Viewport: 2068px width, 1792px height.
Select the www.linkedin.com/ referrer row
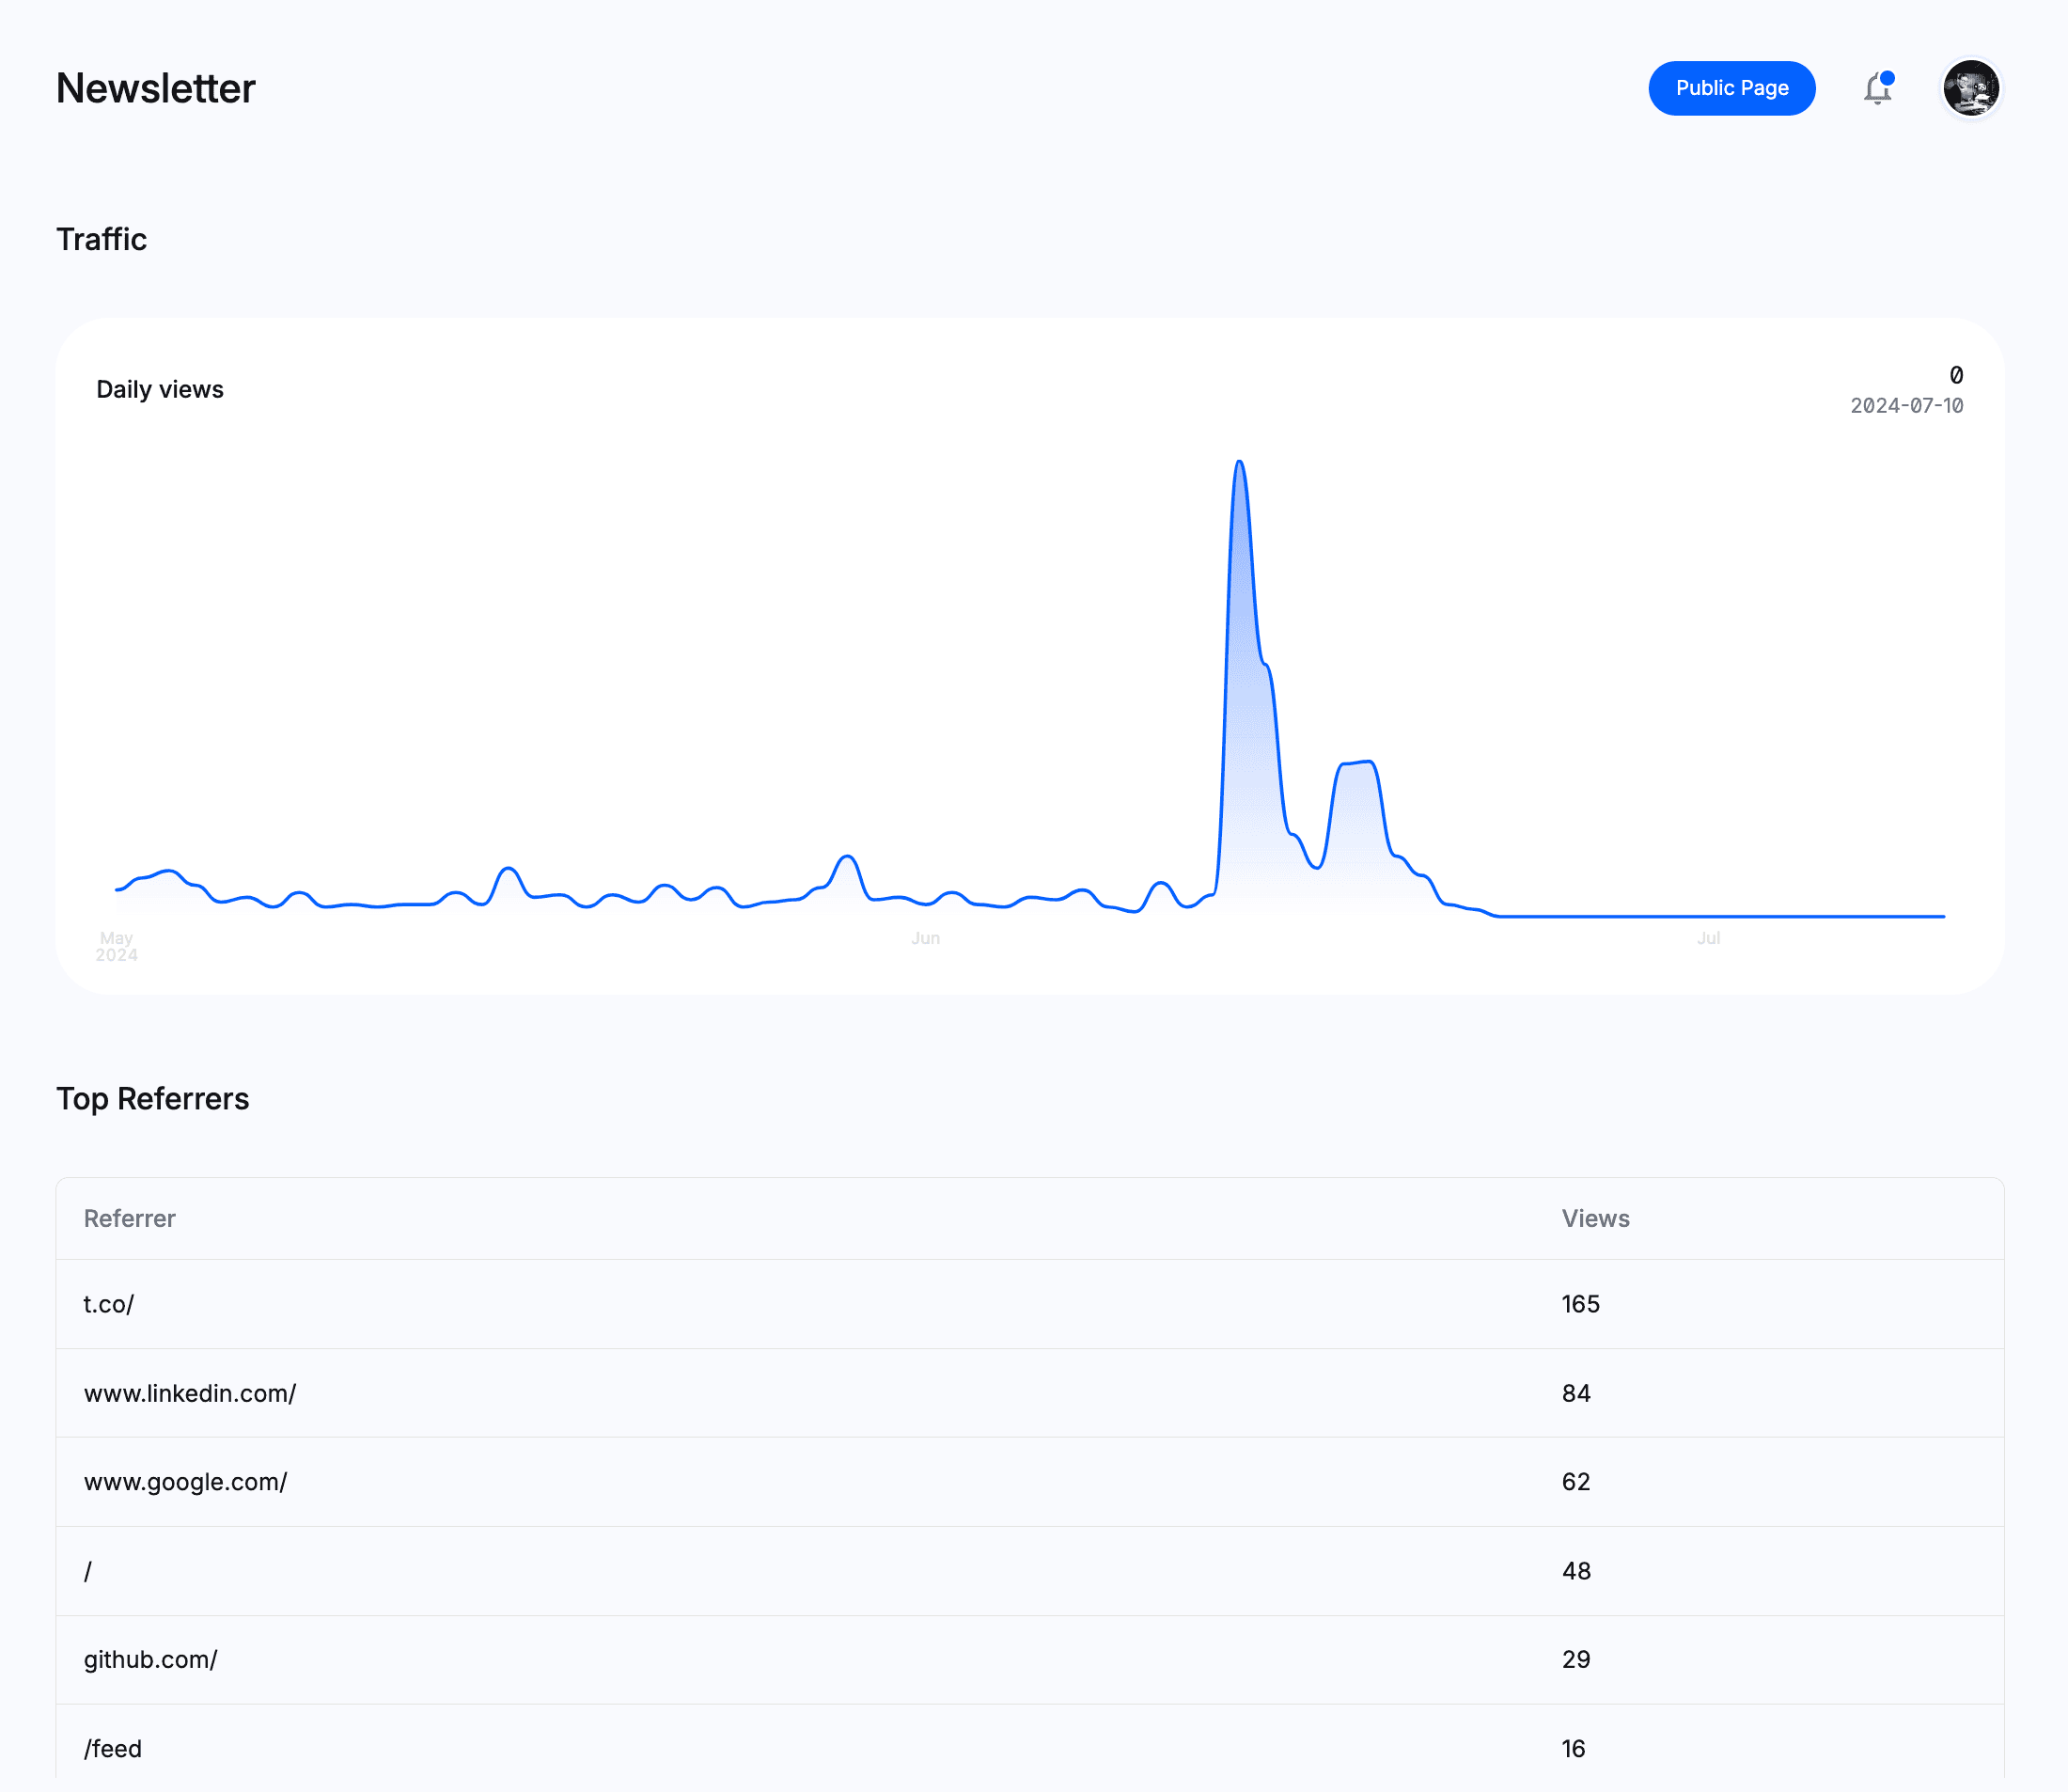(1030, 1393)
